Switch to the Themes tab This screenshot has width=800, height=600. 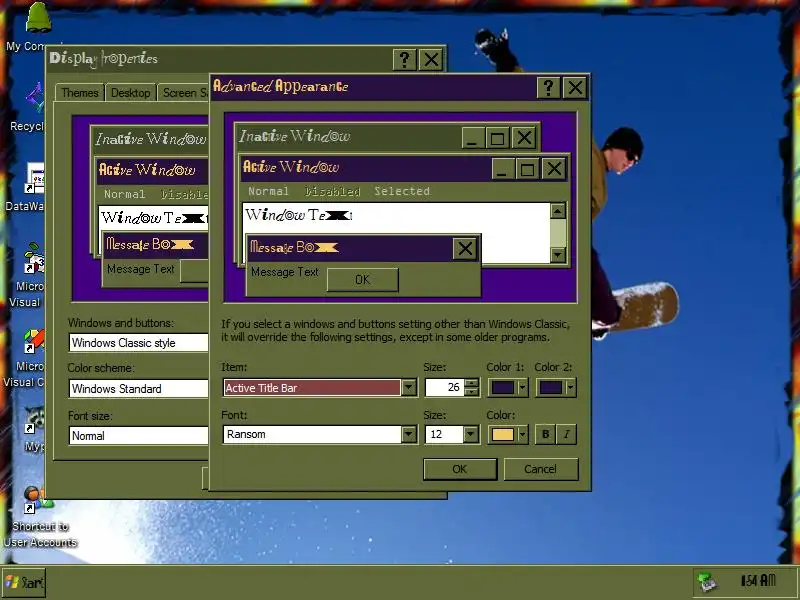click(80, 93)
